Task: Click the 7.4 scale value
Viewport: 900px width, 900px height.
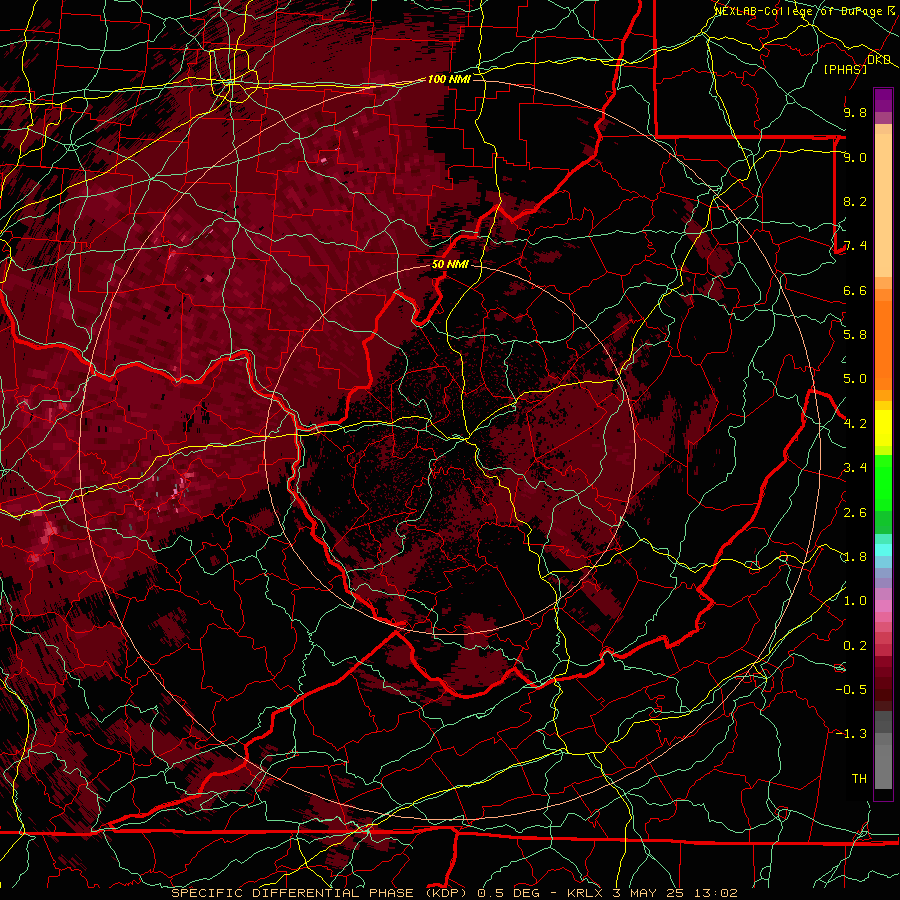Action: [855, 246]
